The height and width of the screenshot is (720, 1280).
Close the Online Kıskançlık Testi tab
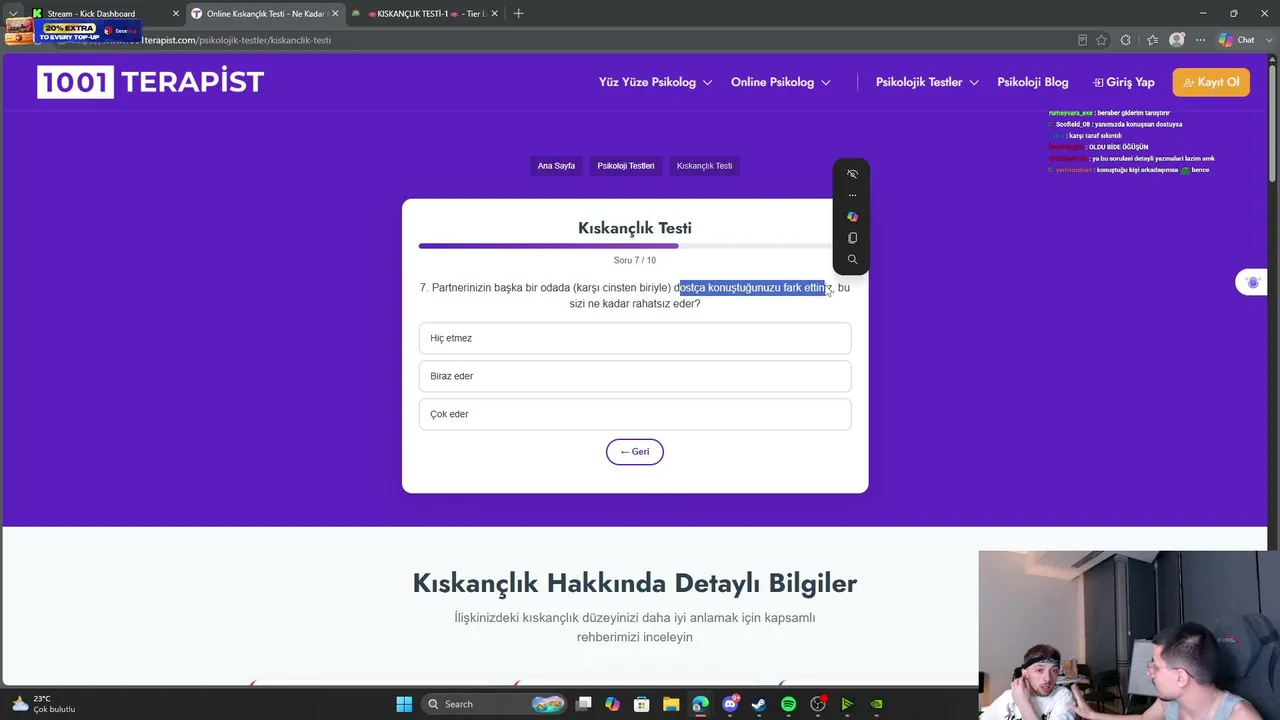(335, 14)
